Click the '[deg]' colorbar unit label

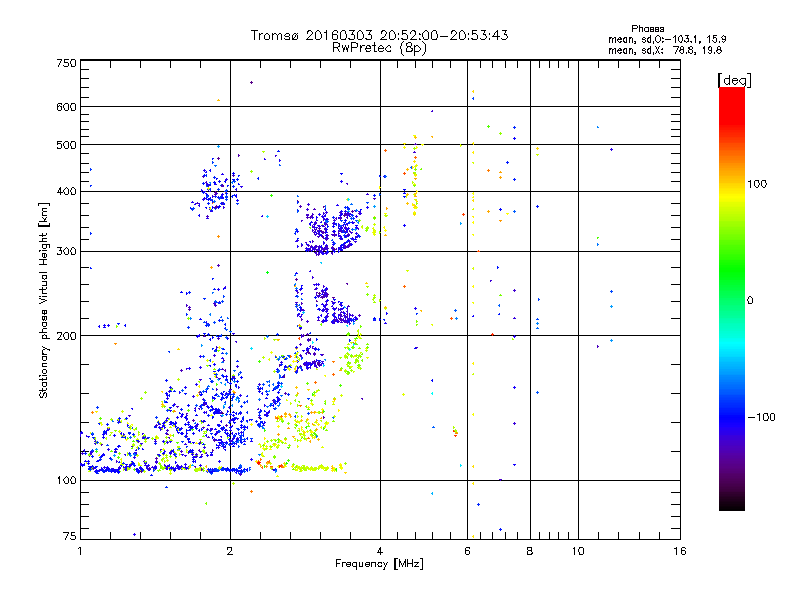pos(734,80)
